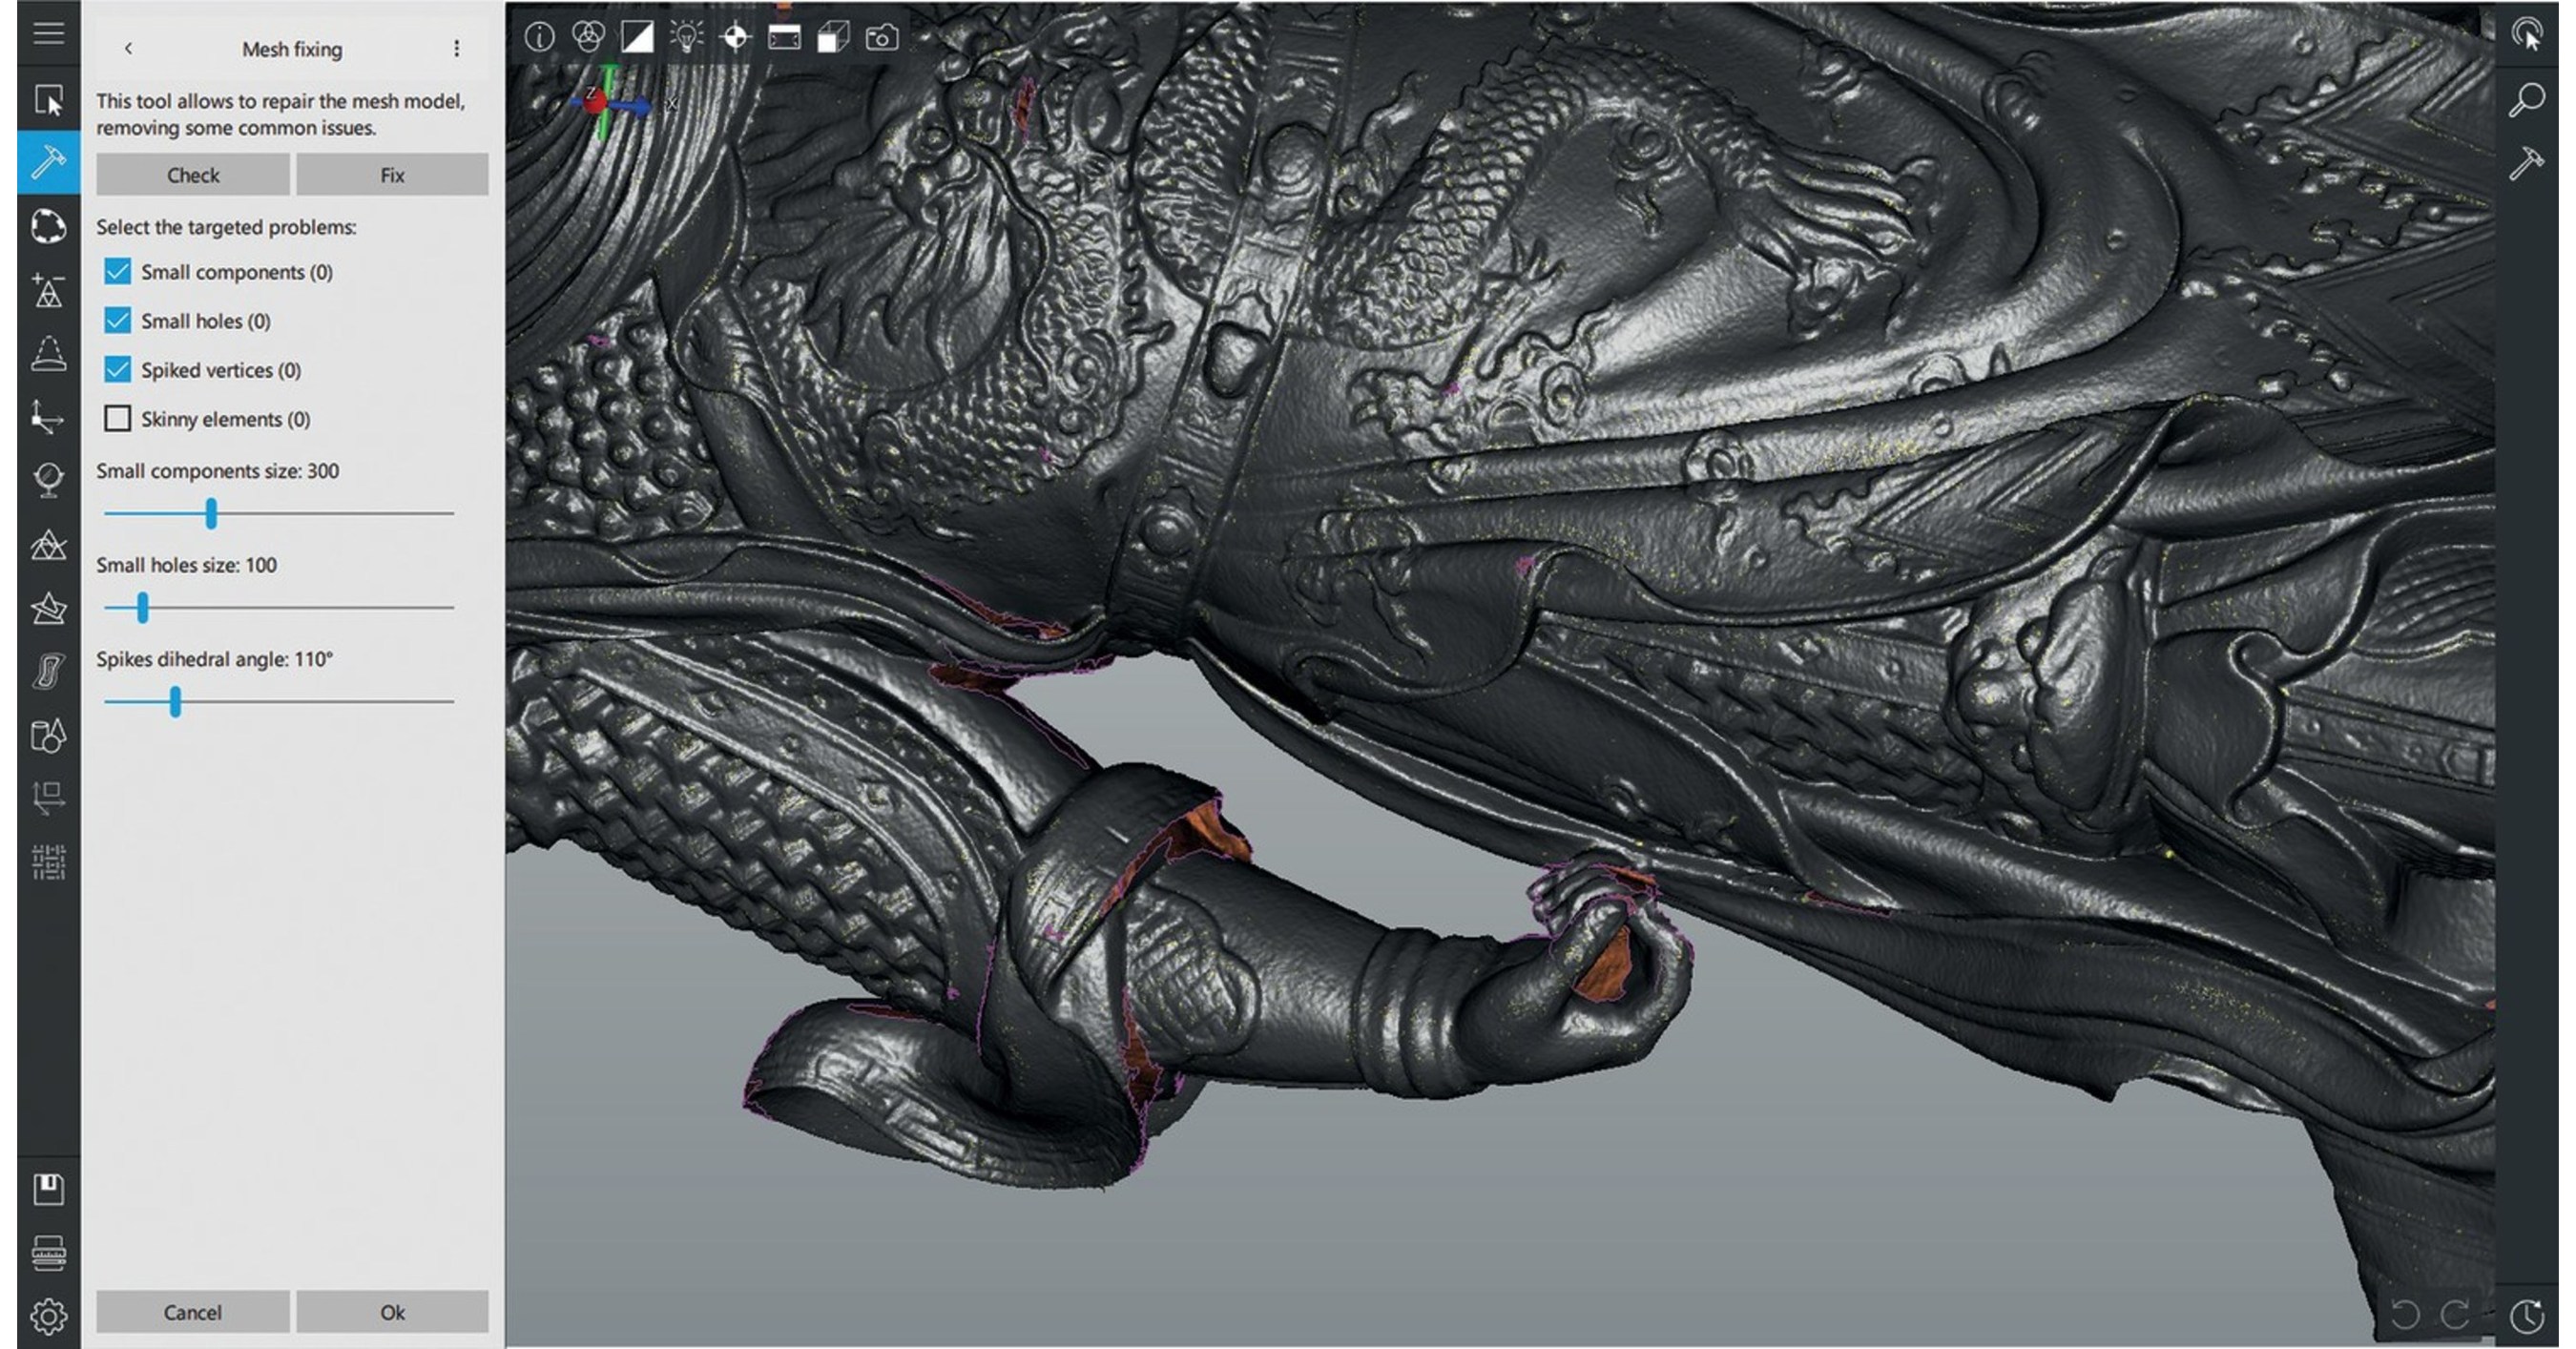Select the hammer mesh fixing tool
The image size is (2576, 1349).
[48, 161]
